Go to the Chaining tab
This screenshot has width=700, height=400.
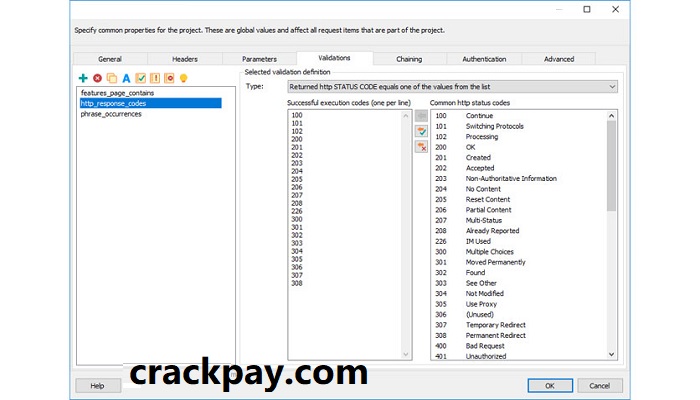click(x=409, y=59)
